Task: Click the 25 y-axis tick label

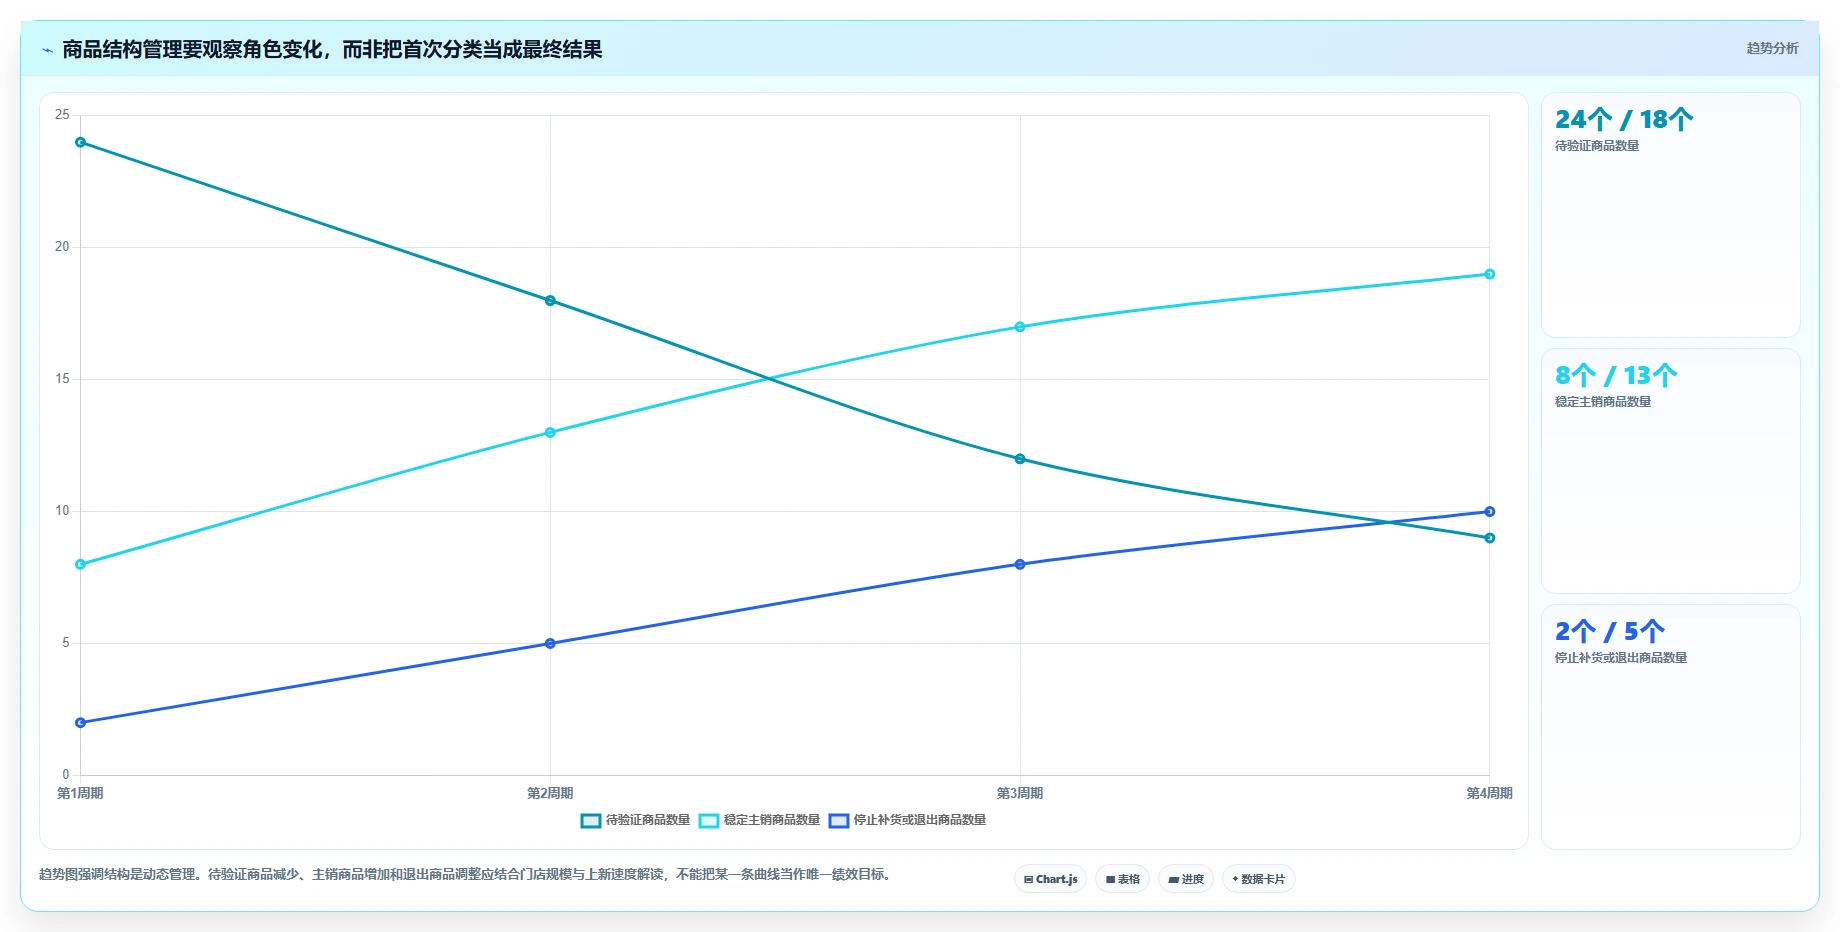Action: click(62, 115)
